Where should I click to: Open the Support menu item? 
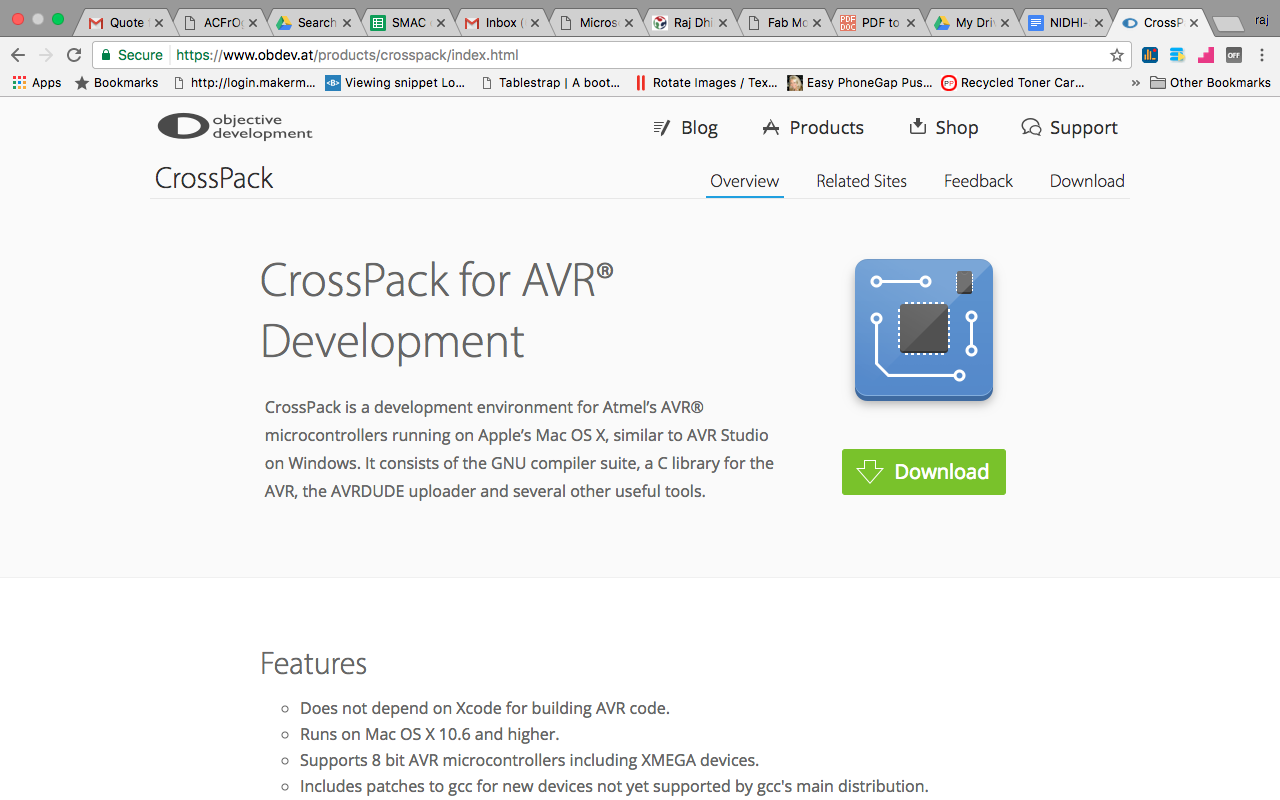point(1069,127)
